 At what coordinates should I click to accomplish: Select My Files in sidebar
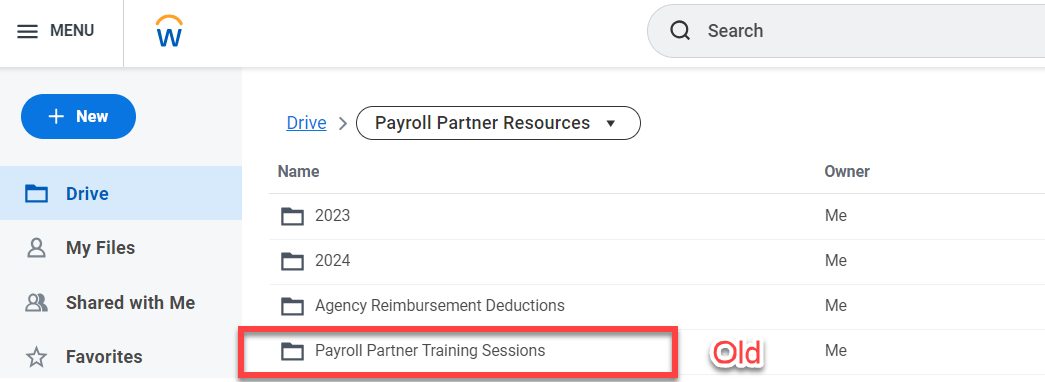pyautogui.click(x=121, y=248)
